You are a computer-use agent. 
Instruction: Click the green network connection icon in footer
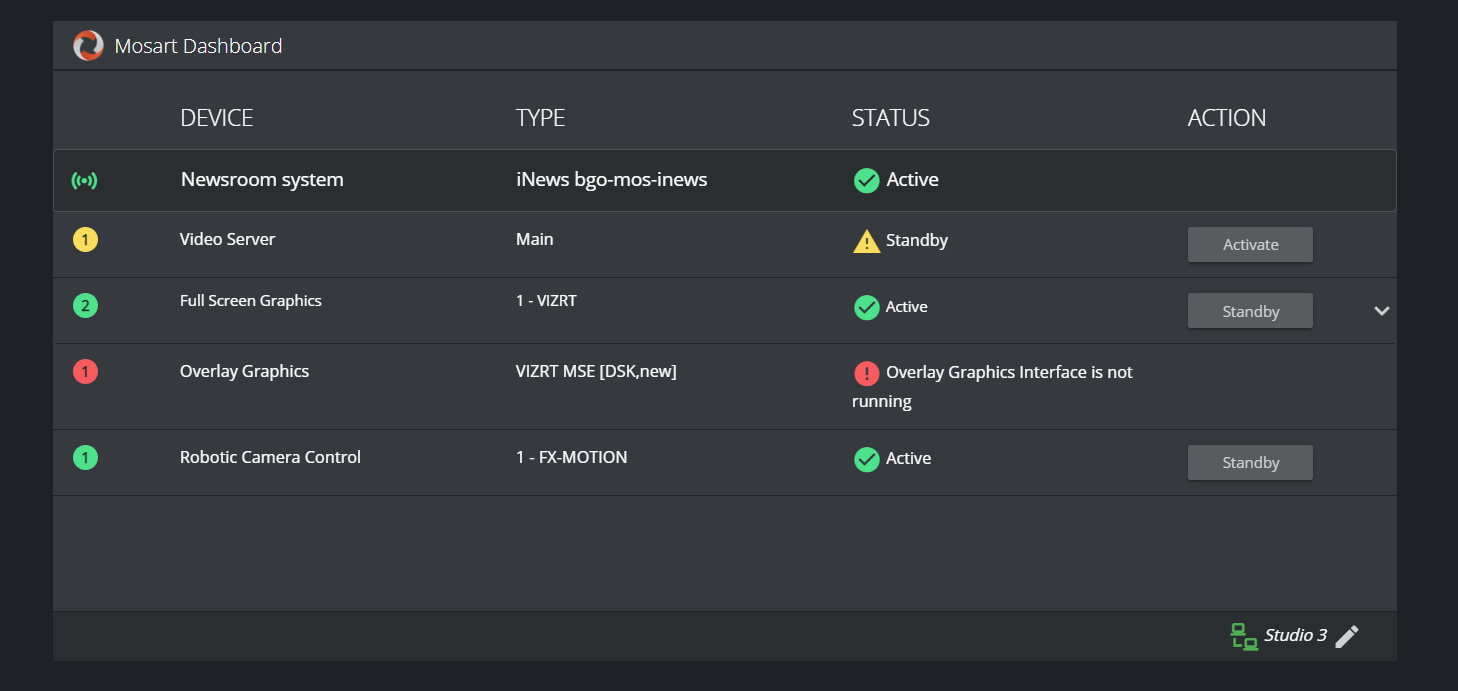coord(1243,636)
